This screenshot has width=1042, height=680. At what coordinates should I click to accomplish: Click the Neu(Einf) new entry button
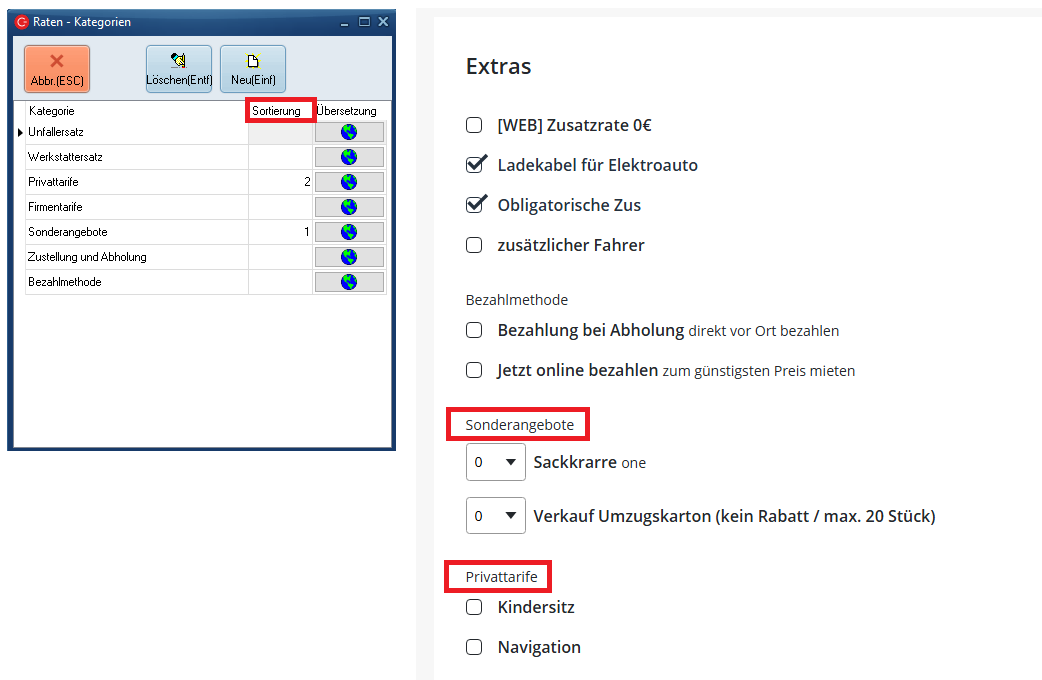point(253,69)
